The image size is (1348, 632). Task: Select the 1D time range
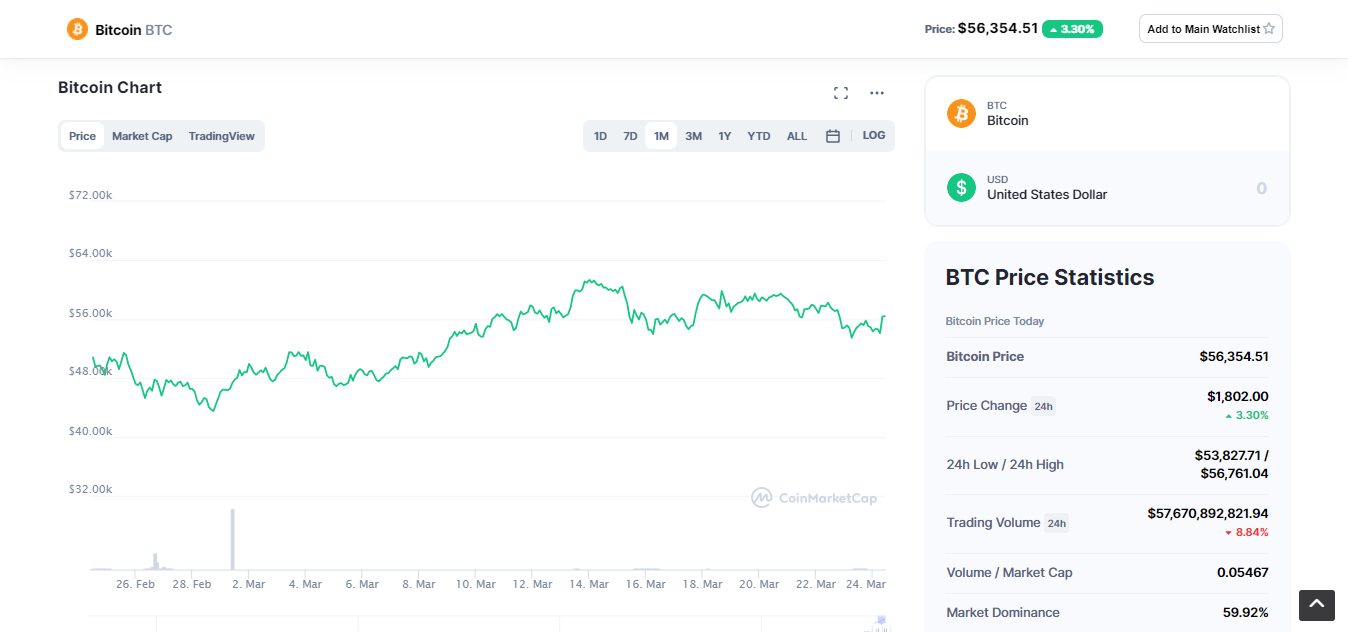point(600,136)
